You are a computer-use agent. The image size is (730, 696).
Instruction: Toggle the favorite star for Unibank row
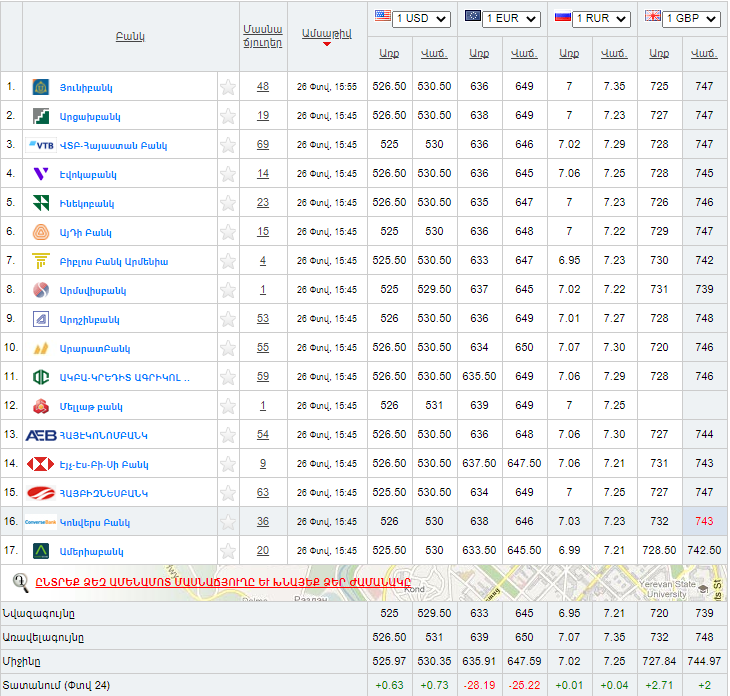pyautogui.click(x=228, y=87)
